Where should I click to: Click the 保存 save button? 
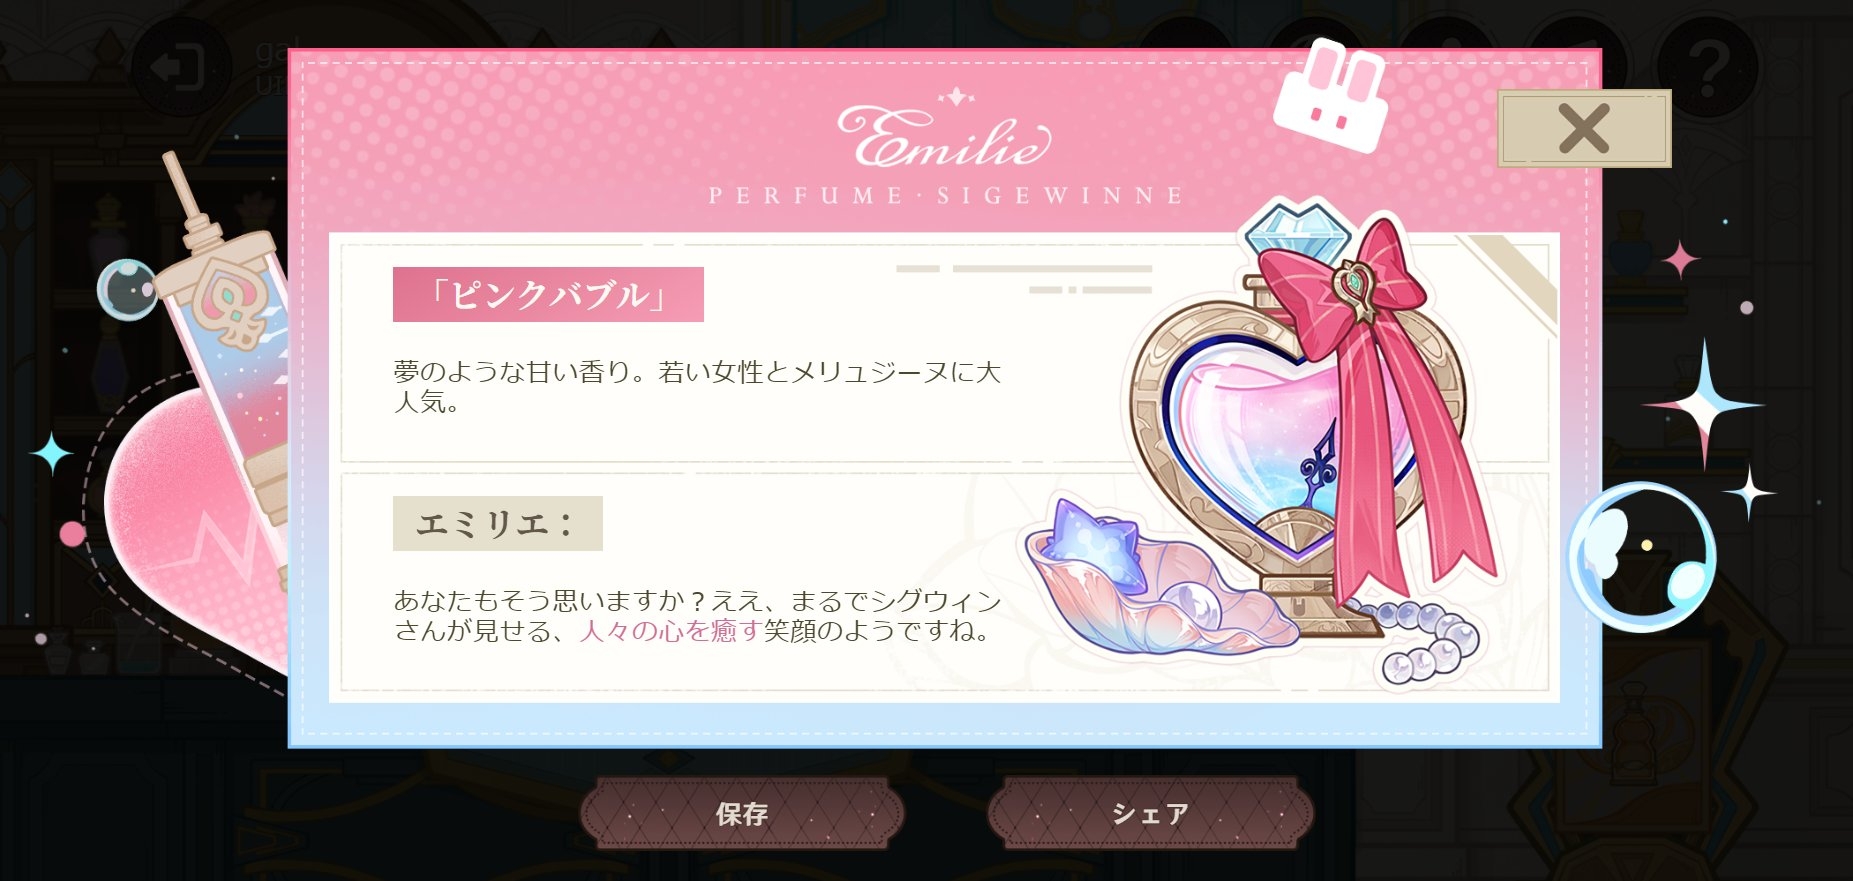742,813
